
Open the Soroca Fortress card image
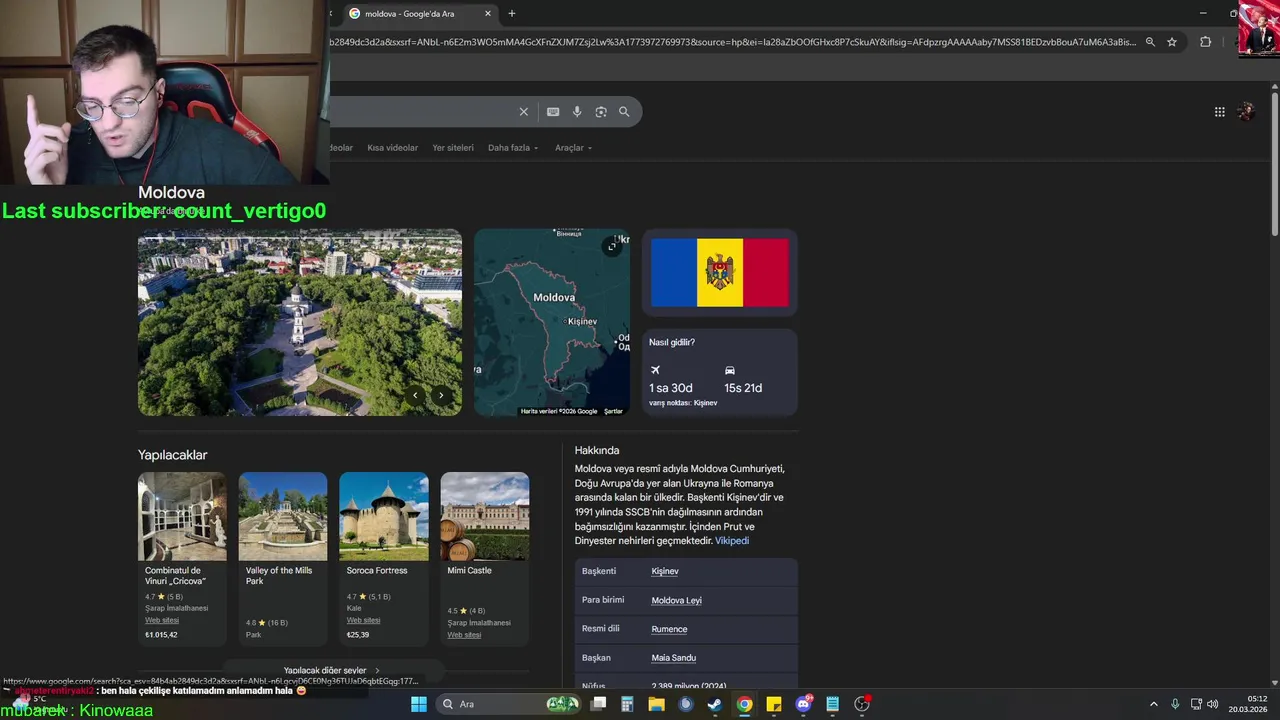[x=384, y=516]
